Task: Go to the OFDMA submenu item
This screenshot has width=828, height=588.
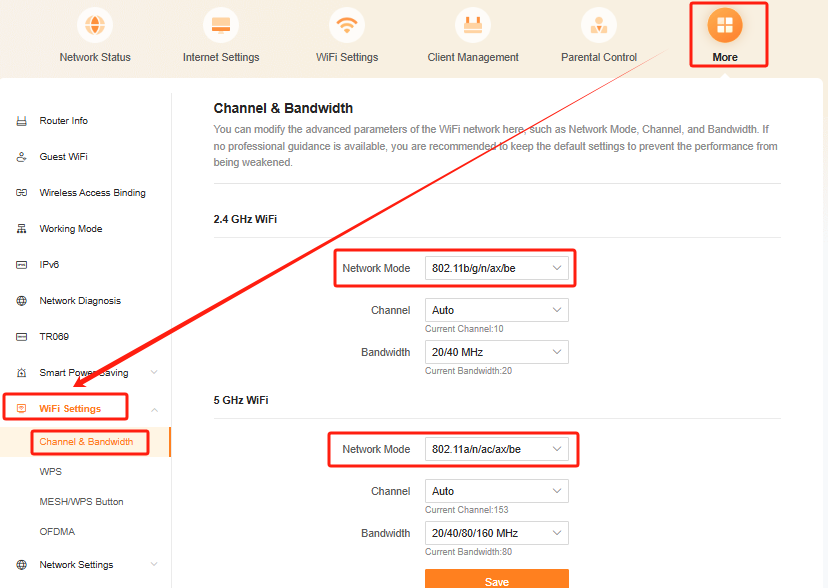Action: [x=57, y=531]
